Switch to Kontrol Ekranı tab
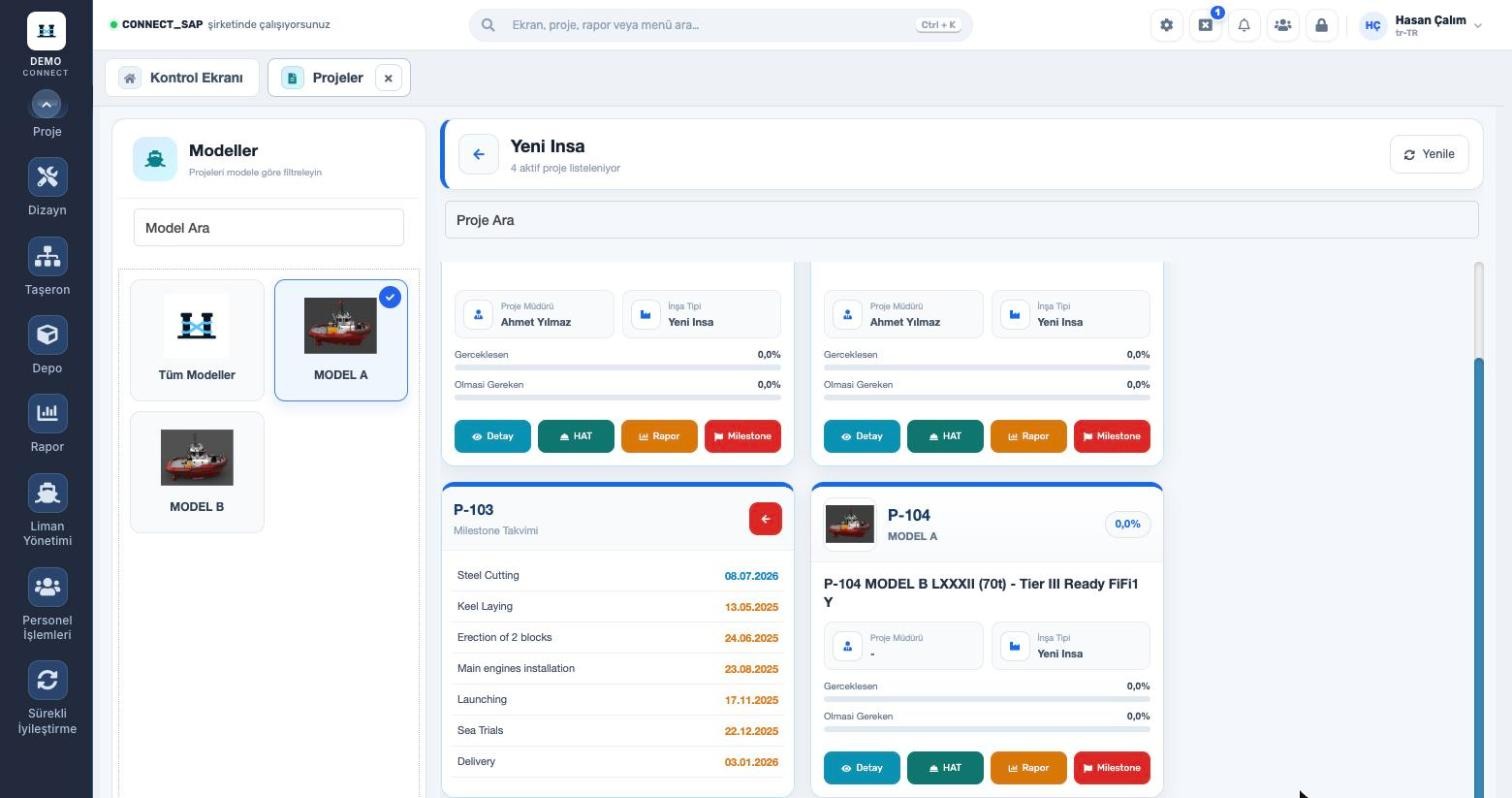This screenshot has height=798, width=1512. coord(182,77)
